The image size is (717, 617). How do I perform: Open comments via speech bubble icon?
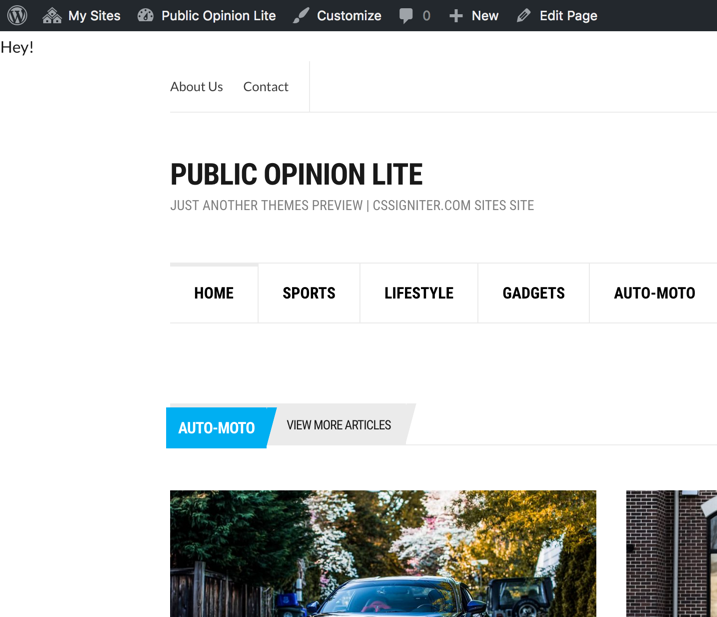(x=406, y=16)
